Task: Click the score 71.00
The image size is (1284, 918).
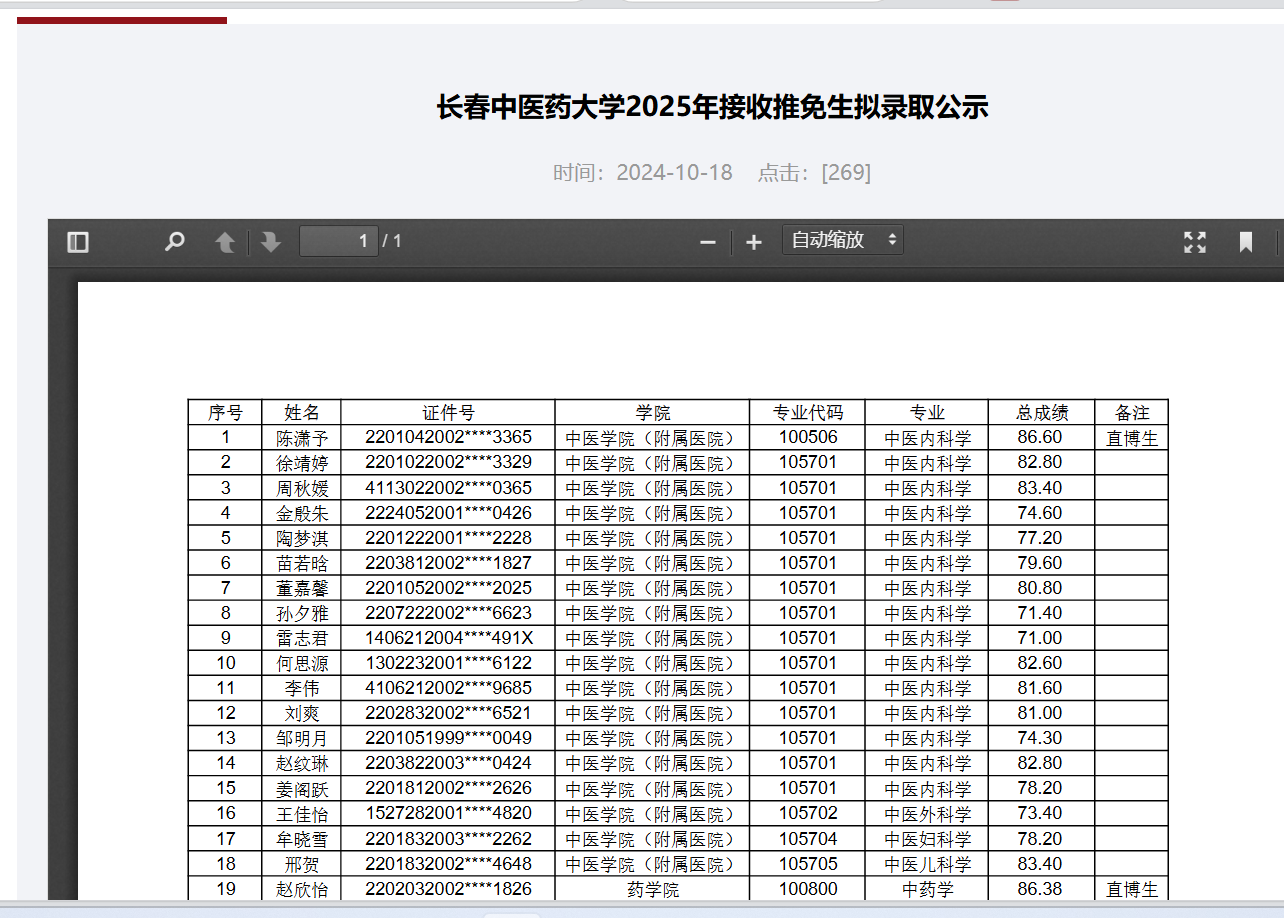Action: 1040,637
